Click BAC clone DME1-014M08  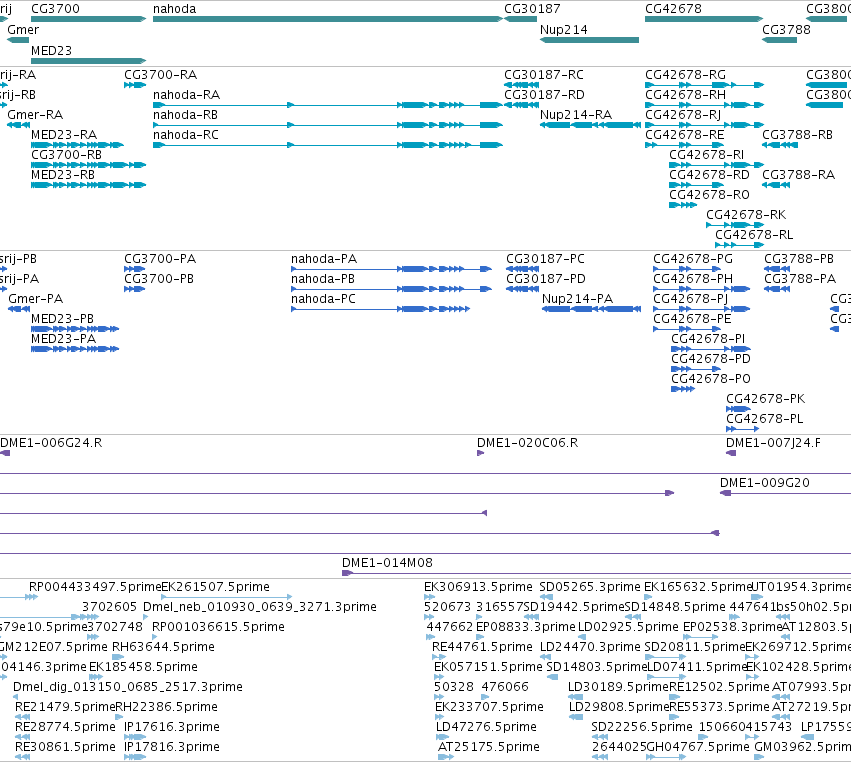(596, 573)
